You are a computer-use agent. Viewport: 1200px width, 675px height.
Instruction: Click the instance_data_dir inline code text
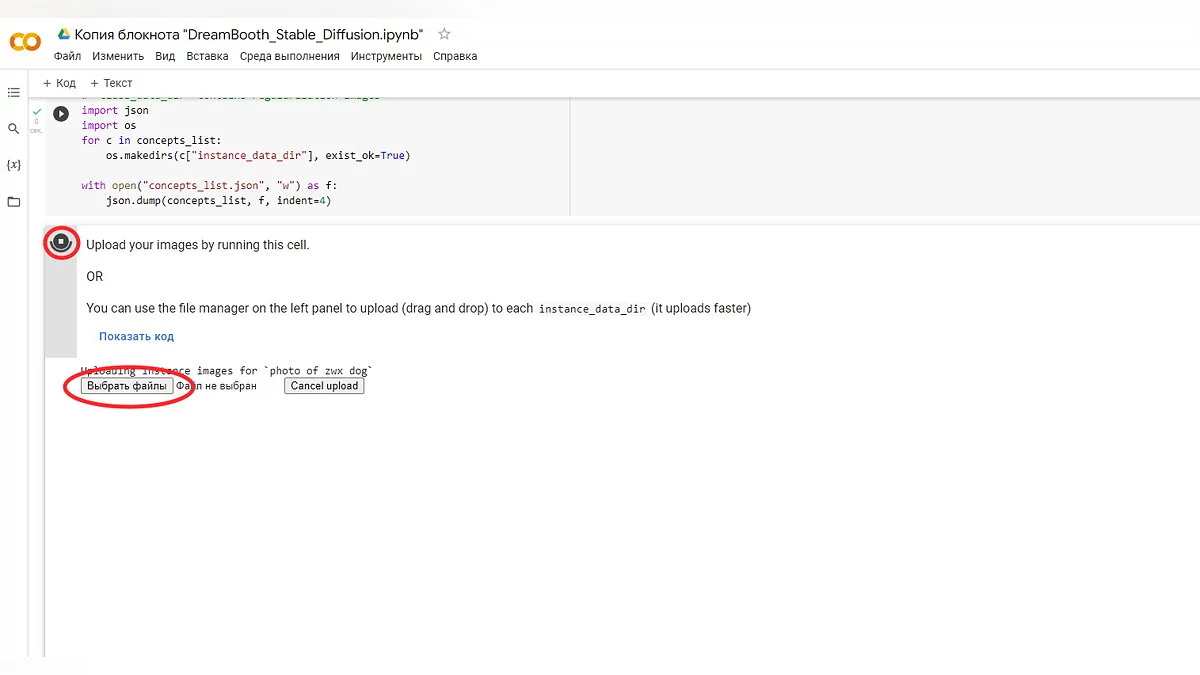(x=592, y=309)
